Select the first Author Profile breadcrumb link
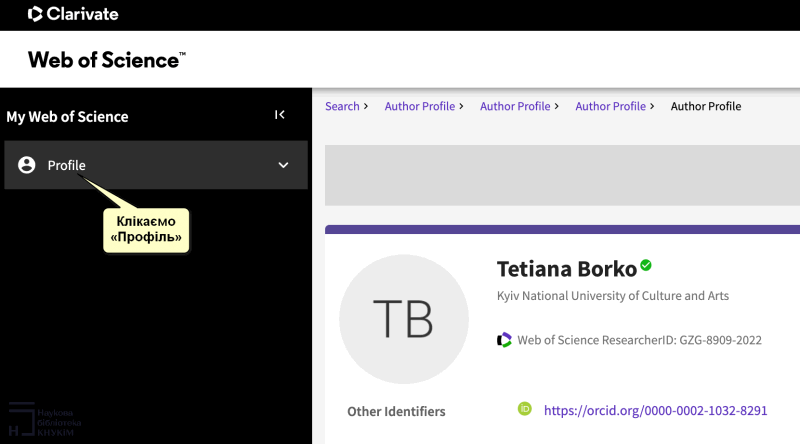 click(419, 106)
